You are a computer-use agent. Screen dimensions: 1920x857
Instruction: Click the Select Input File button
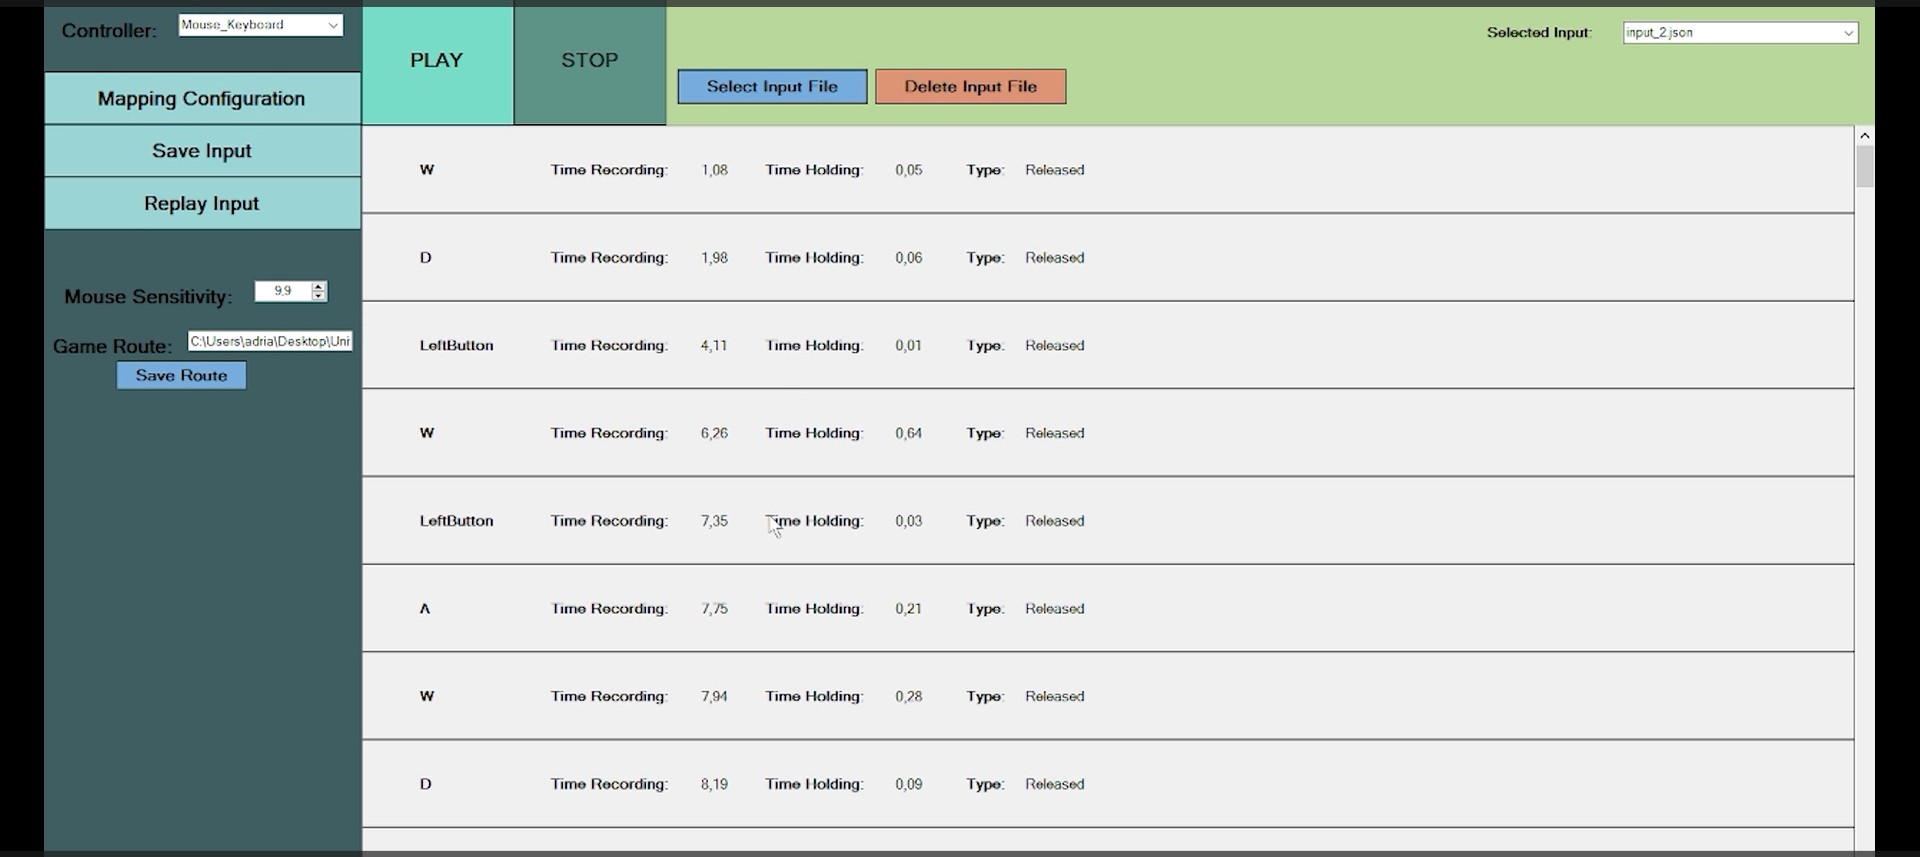tap(772, 87)
